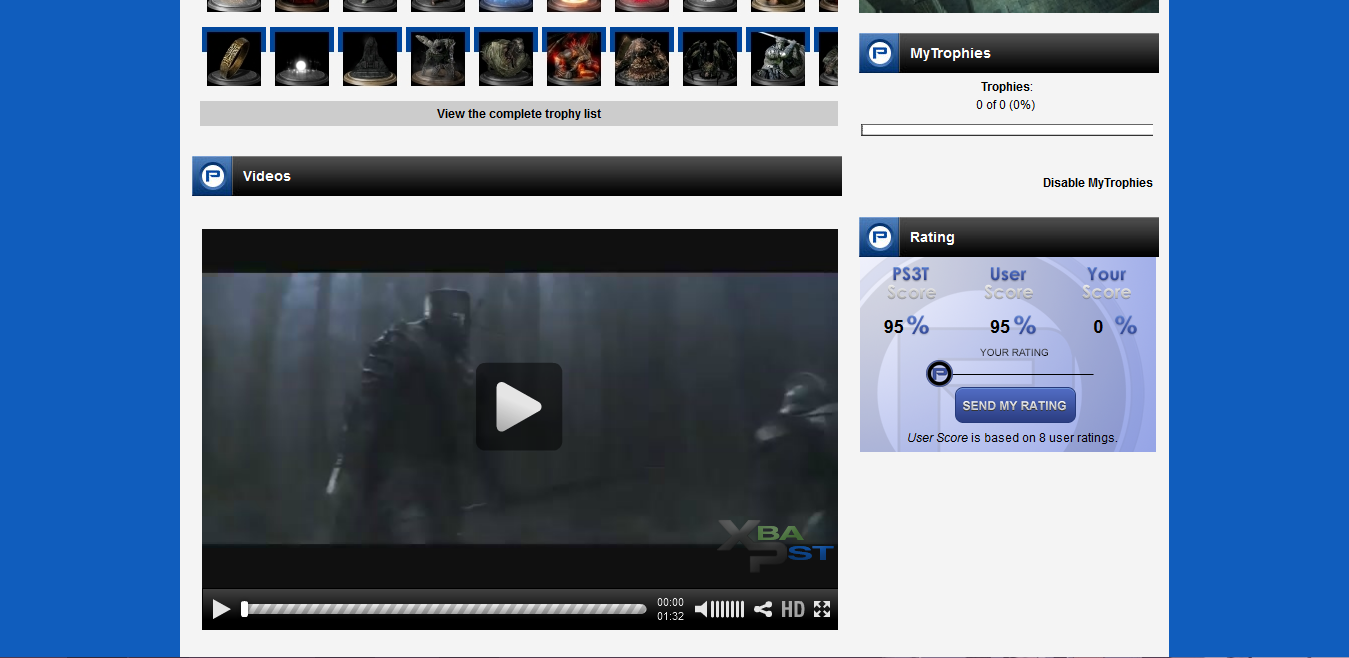Open the green hunched beast trophy icon
The width and height of the screenshot is (1349, 658).
coord(506,59)
